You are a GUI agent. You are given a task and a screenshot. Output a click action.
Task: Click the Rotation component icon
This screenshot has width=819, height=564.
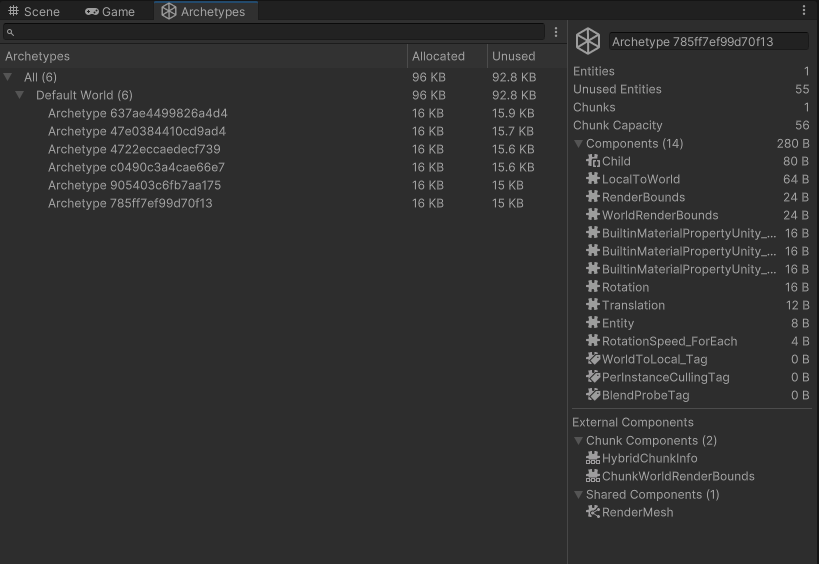coord(593,287)
